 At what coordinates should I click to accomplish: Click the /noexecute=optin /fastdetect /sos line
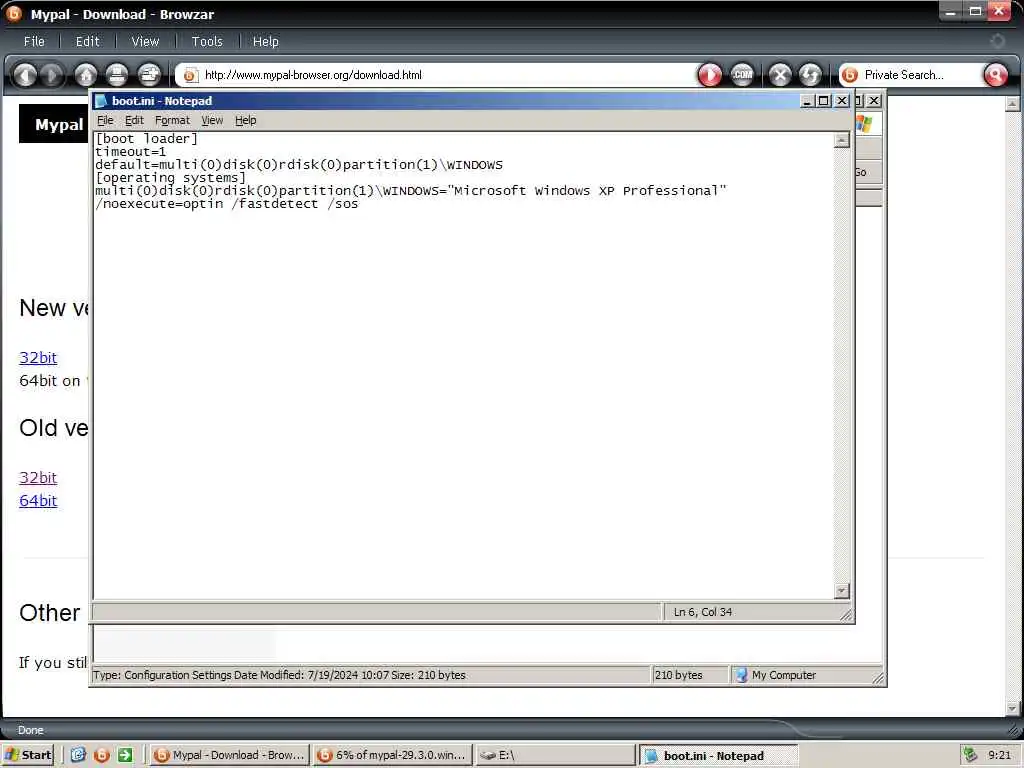pos(227,204)
